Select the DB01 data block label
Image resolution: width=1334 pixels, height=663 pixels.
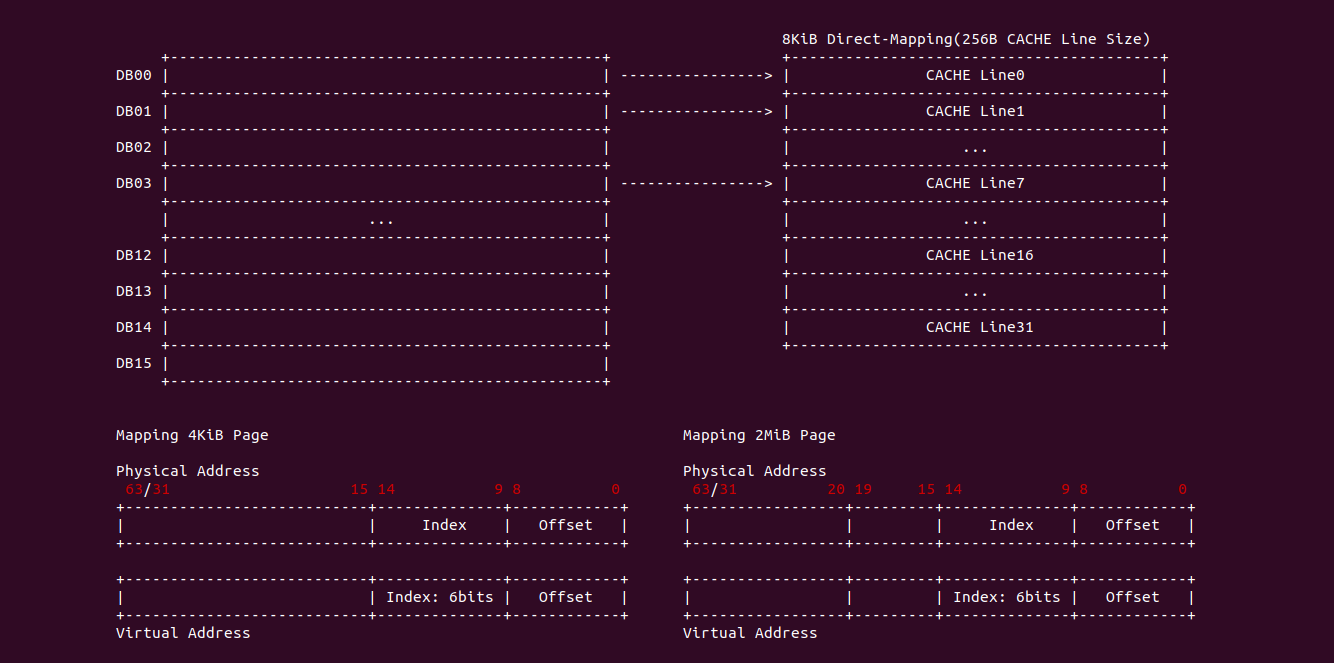click(133, 111)
